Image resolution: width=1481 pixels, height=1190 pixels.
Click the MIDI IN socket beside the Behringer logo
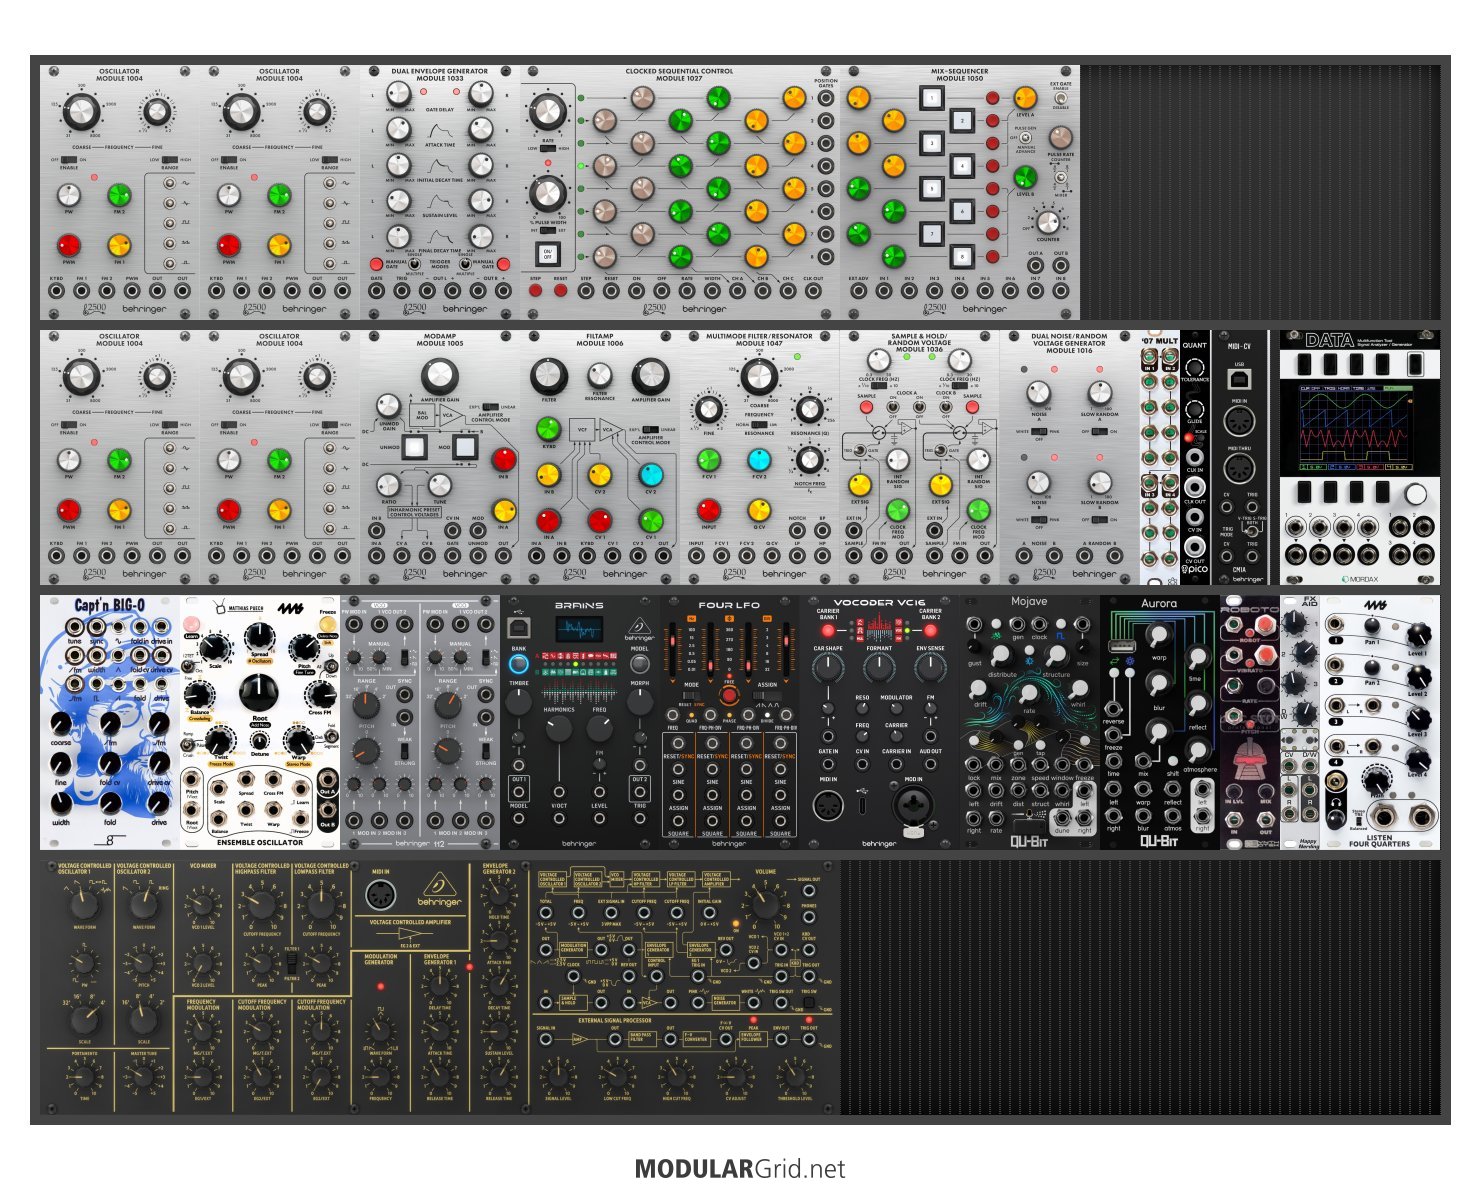381,894
